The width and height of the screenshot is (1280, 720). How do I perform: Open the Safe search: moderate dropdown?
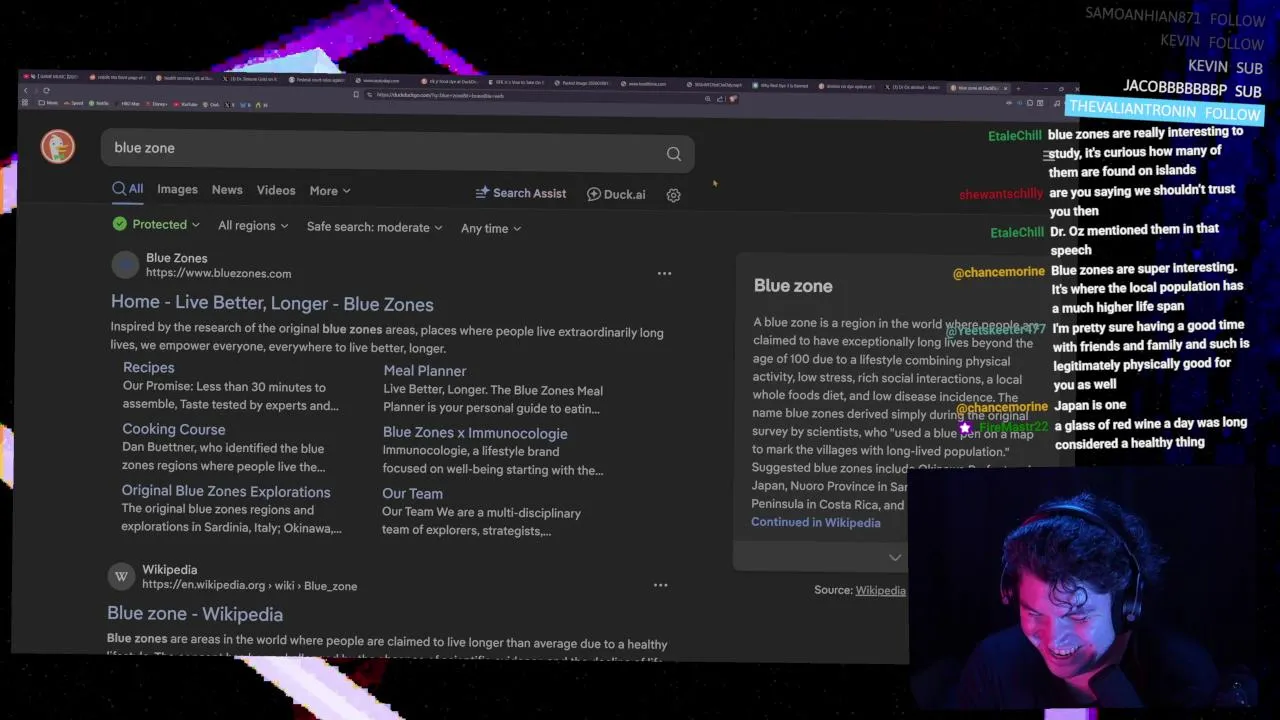click(374, 227)
